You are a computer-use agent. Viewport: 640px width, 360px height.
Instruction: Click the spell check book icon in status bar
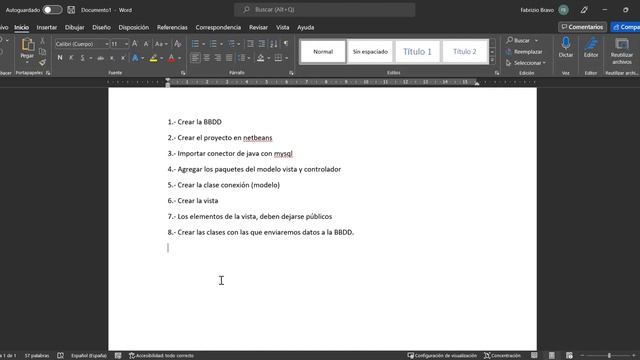pyautogui.click(x=60, y=356)
